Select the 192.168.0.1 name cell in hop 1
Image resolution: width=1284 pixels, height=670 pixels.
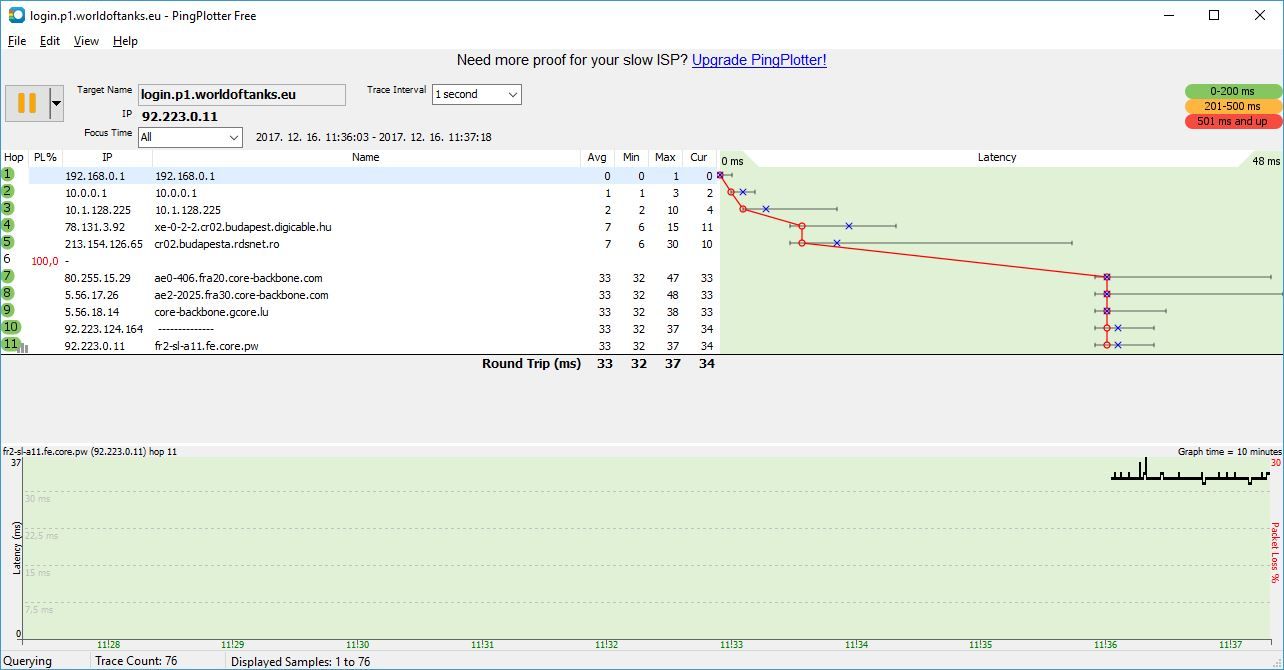click(x=185, y=176)
